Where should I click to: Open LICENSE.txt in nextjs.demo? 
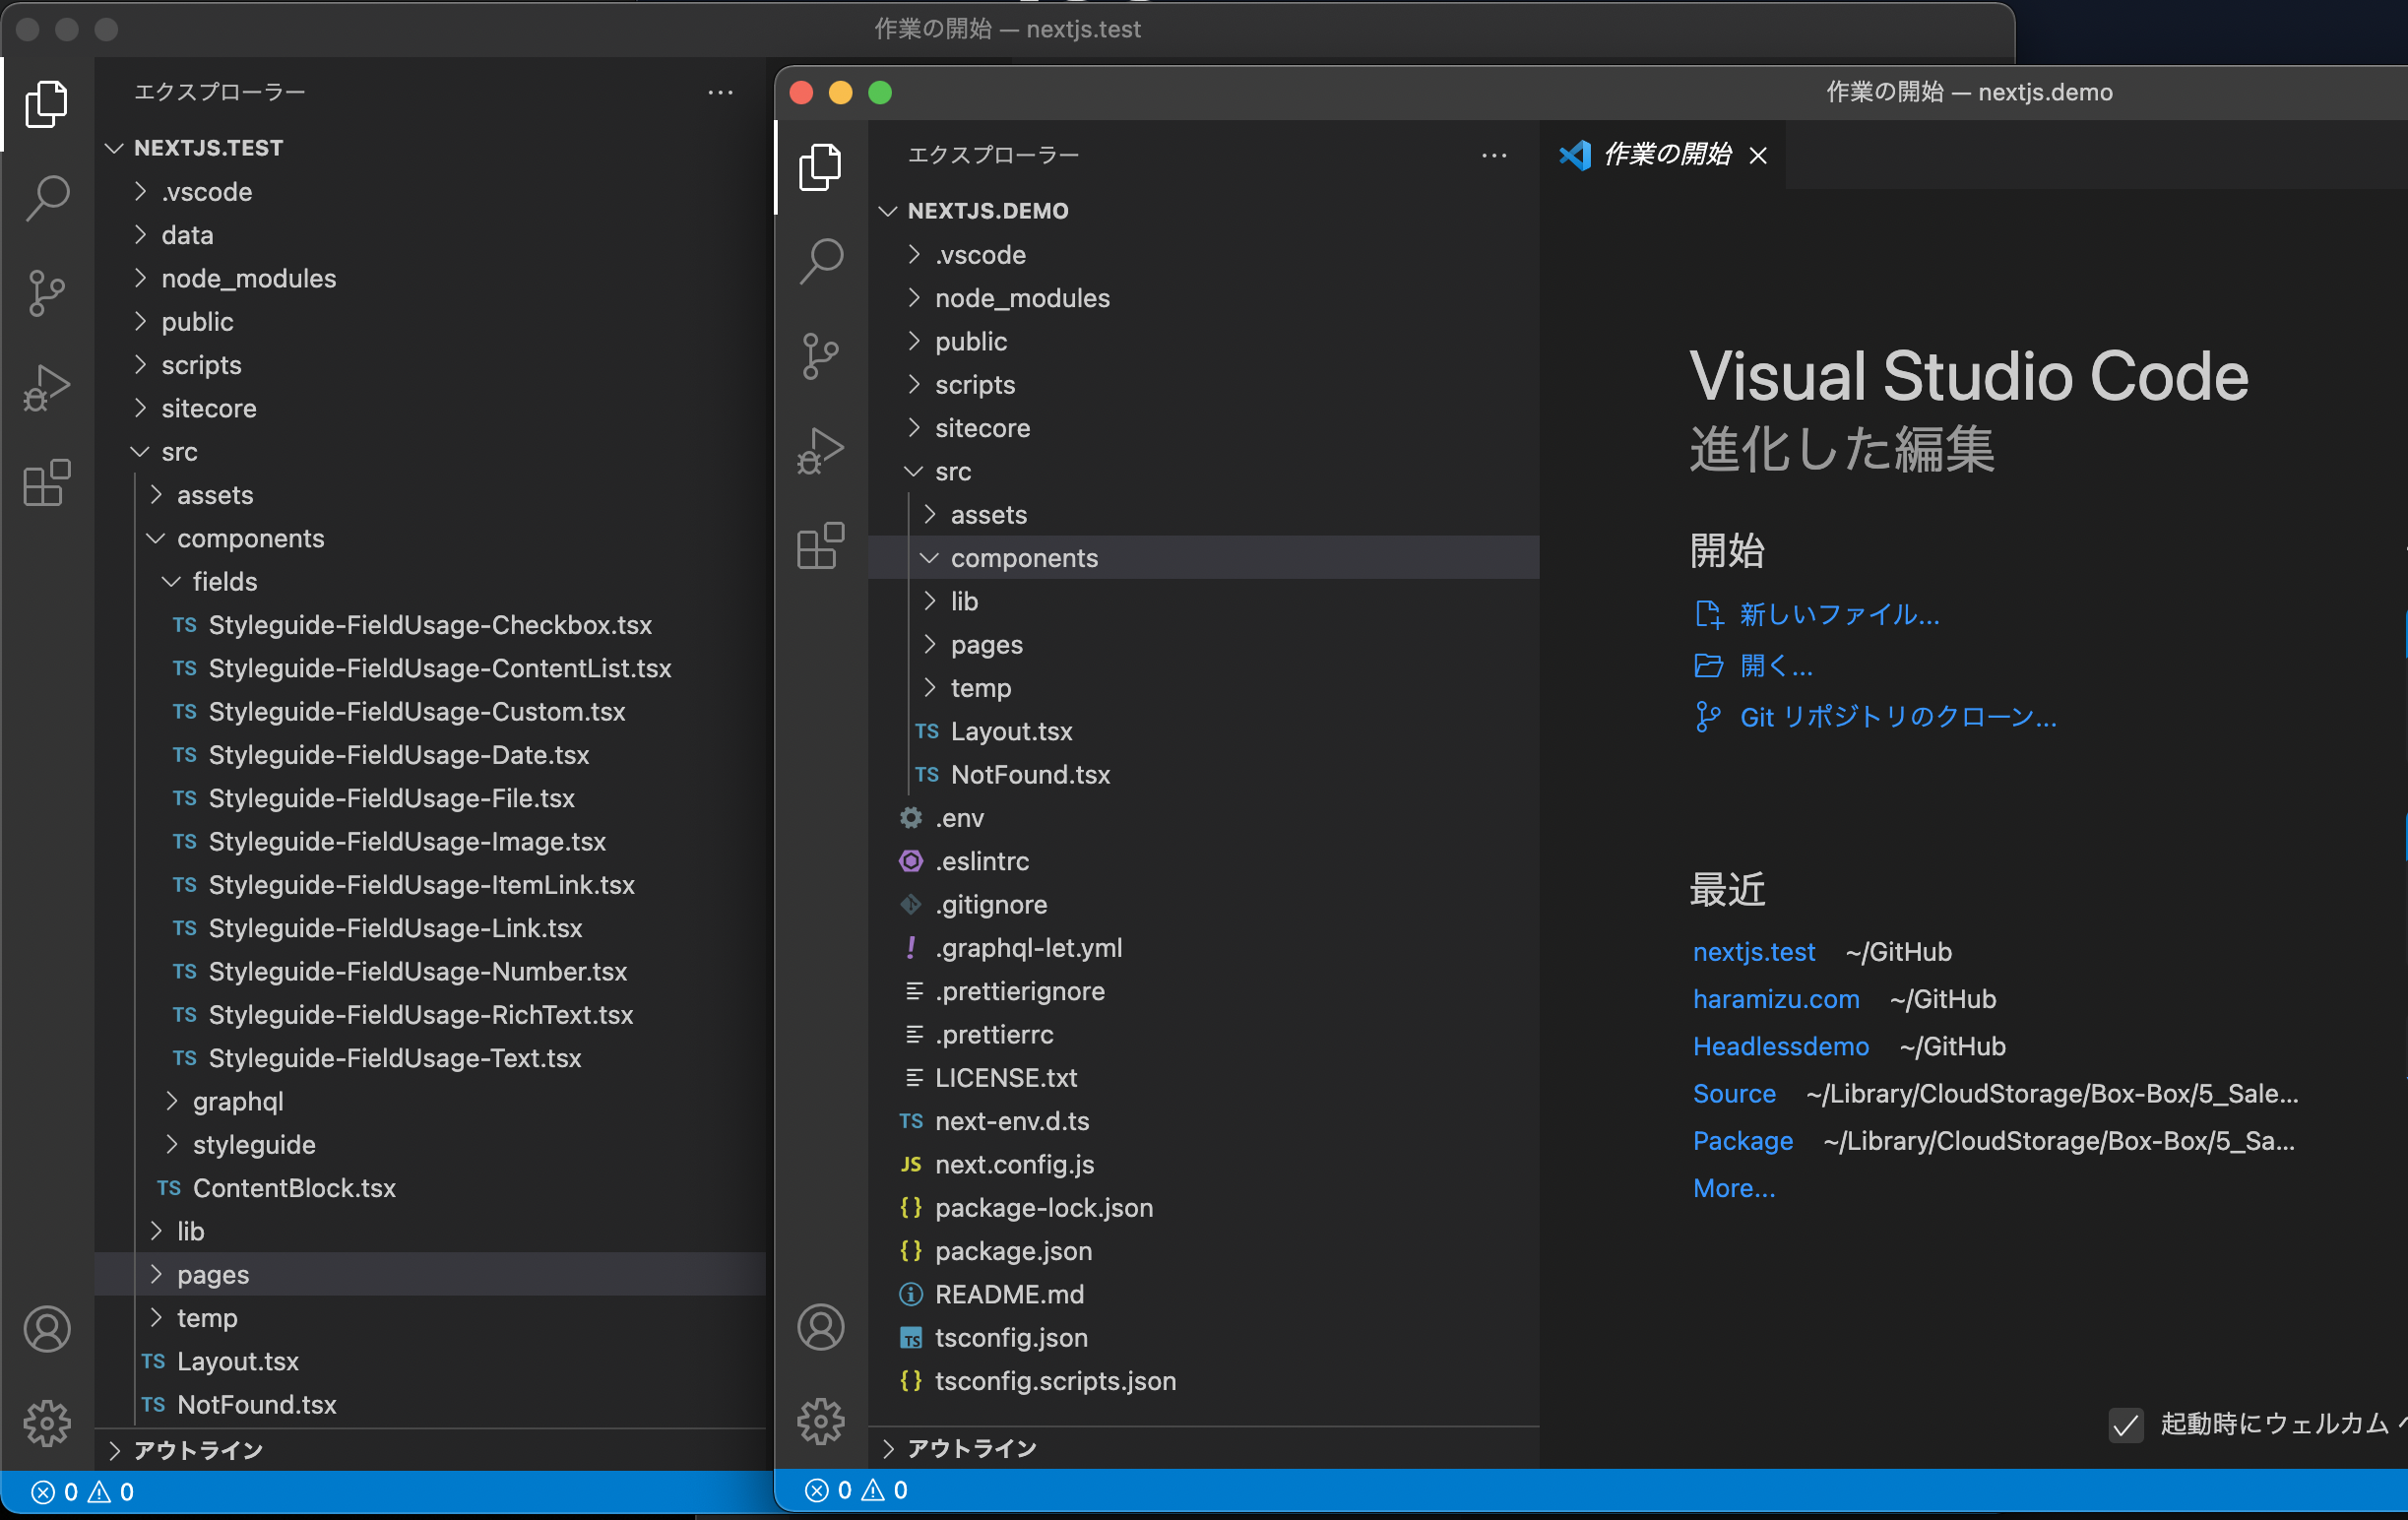coord(1204,1078)
